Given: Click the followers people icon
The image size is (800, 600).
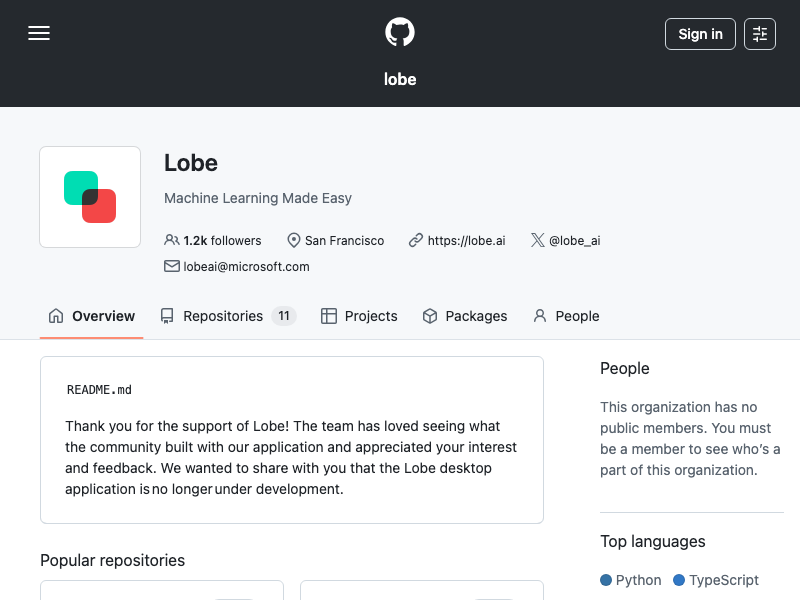Looking at the screenshot, I should click(172, 240).
